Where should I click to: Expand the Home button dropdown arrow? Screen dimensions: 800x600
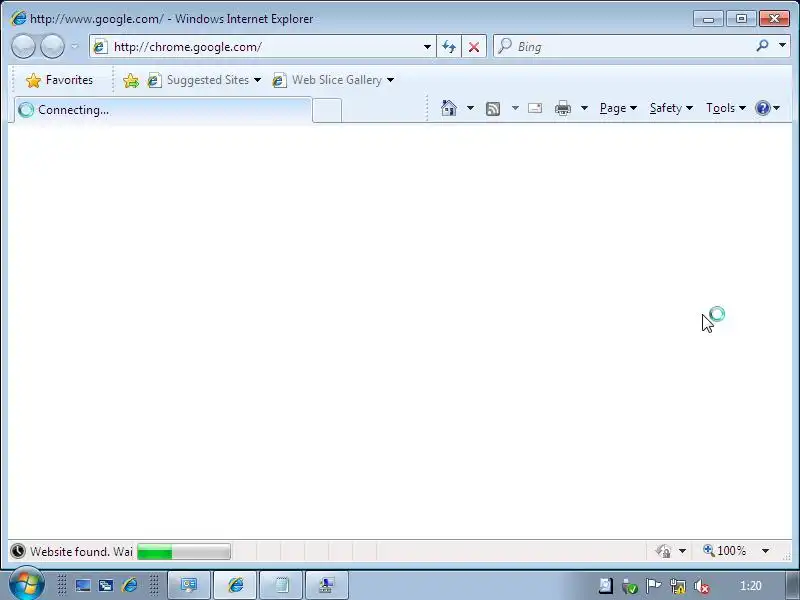(470, 108)
